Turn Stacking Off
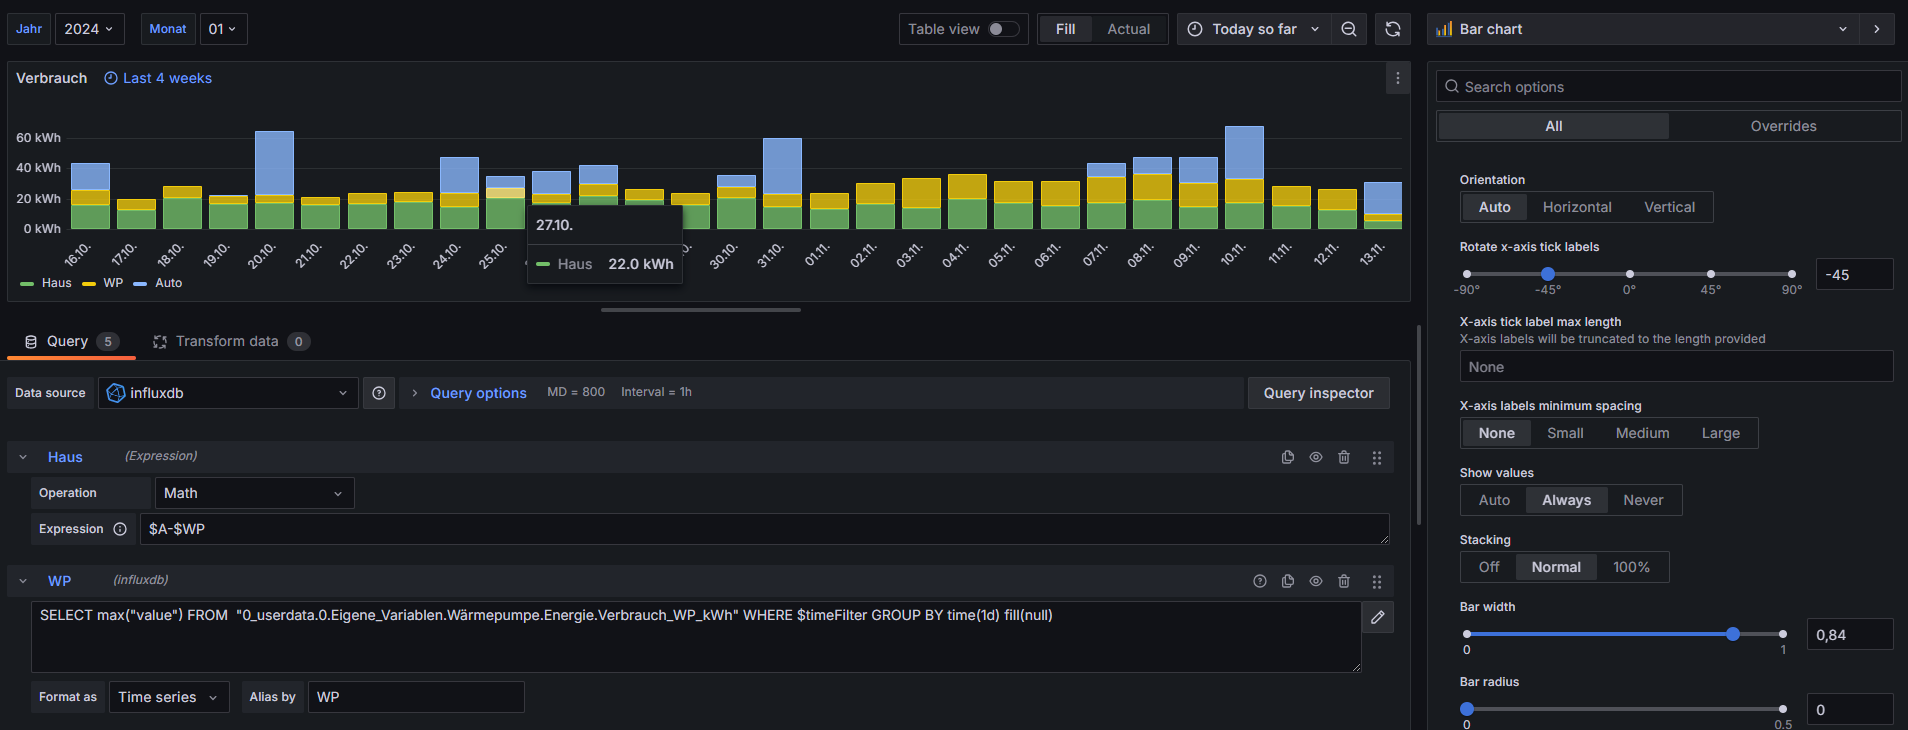Screen dimensions: 1908x730 pos(1489,567)
